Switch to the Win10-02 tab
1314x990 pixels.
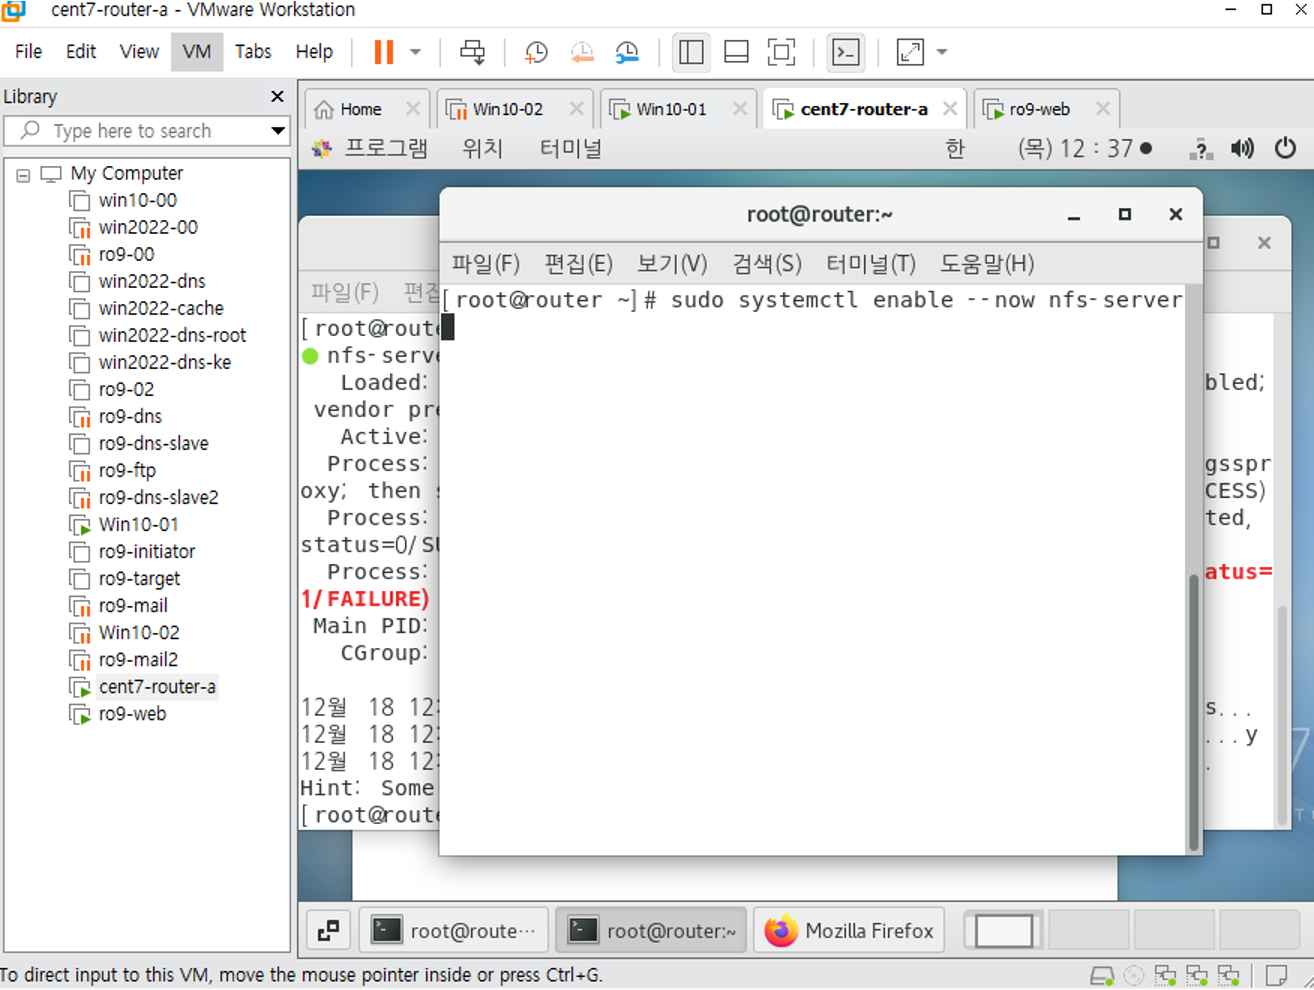pyautogui.click(x=508, y=109)
